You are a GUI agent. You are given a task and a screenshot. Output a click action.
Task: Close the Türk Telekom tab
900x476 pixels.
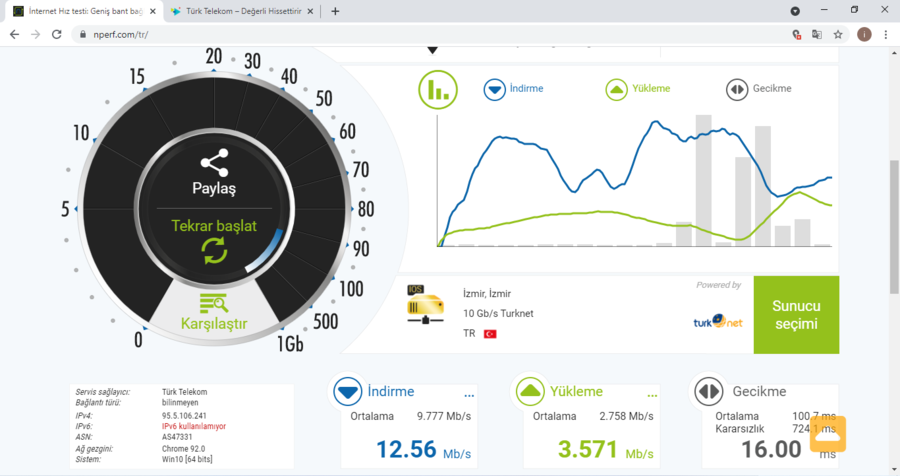coord(310,11)
